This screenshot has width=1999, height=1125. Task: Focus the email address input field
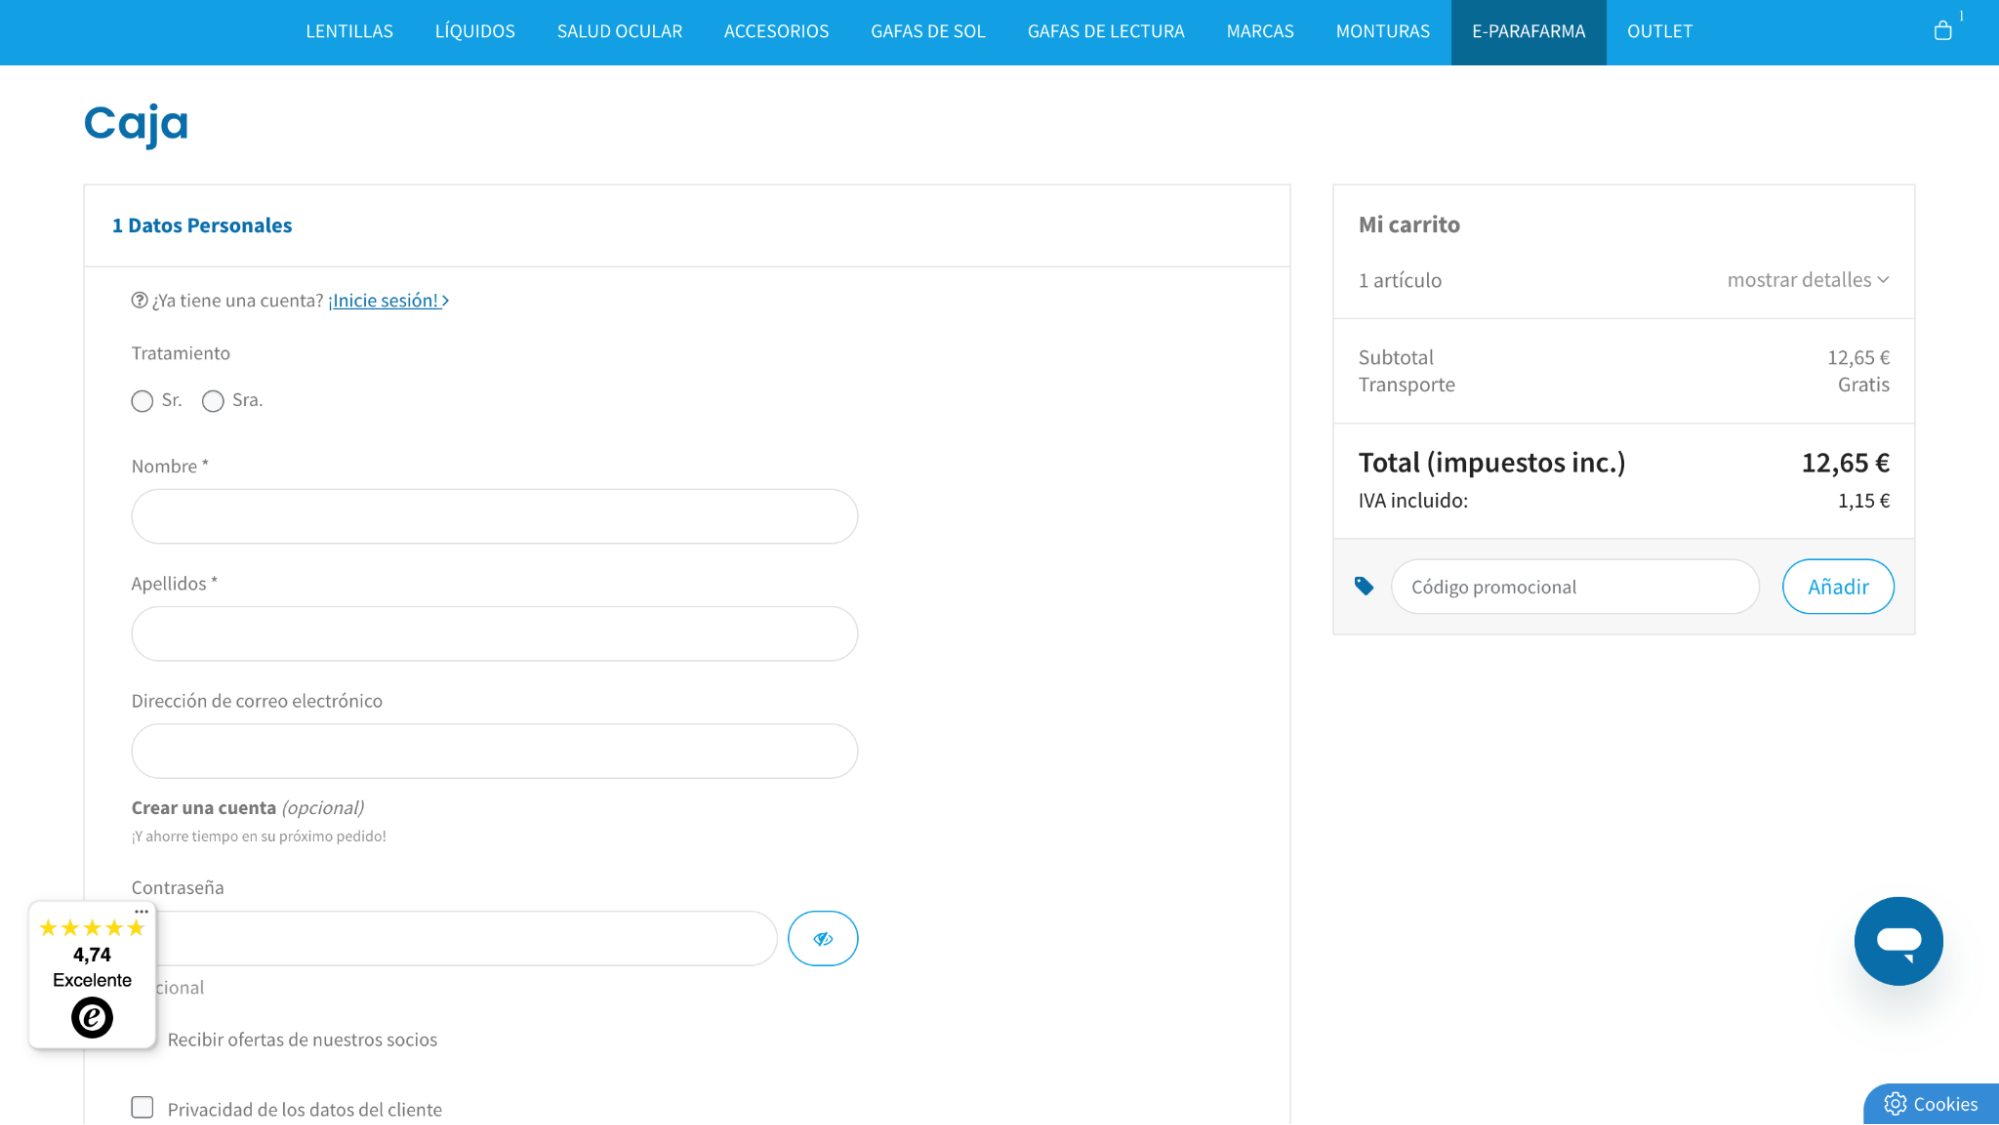tap(494, 751)
